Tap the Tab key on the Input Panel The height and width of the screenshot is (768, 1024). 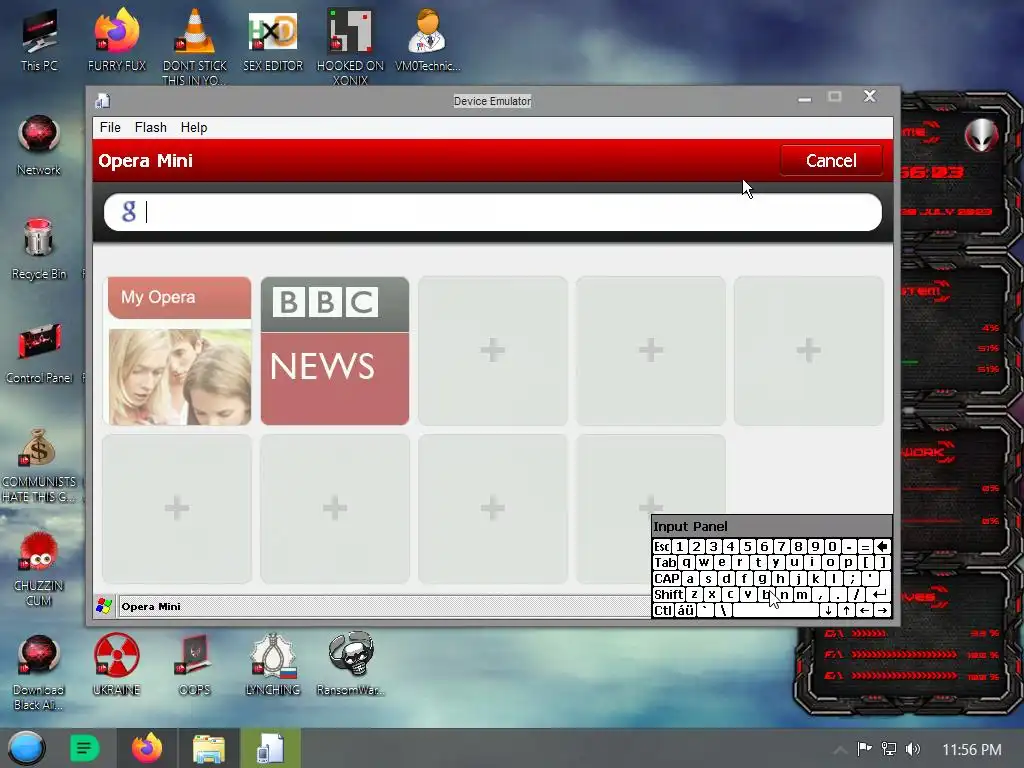(665, 562)
